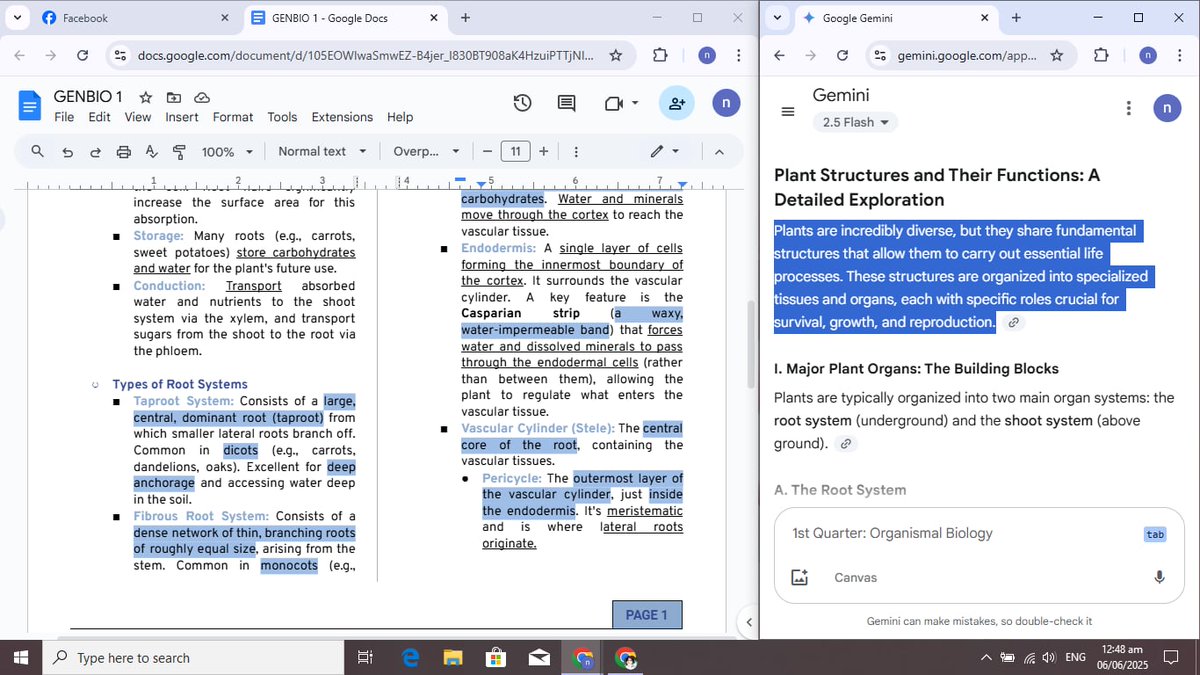This screenshot has height=675, width=1200.
Task: Run spelling and grammar check icon
Action: point(152,152)
